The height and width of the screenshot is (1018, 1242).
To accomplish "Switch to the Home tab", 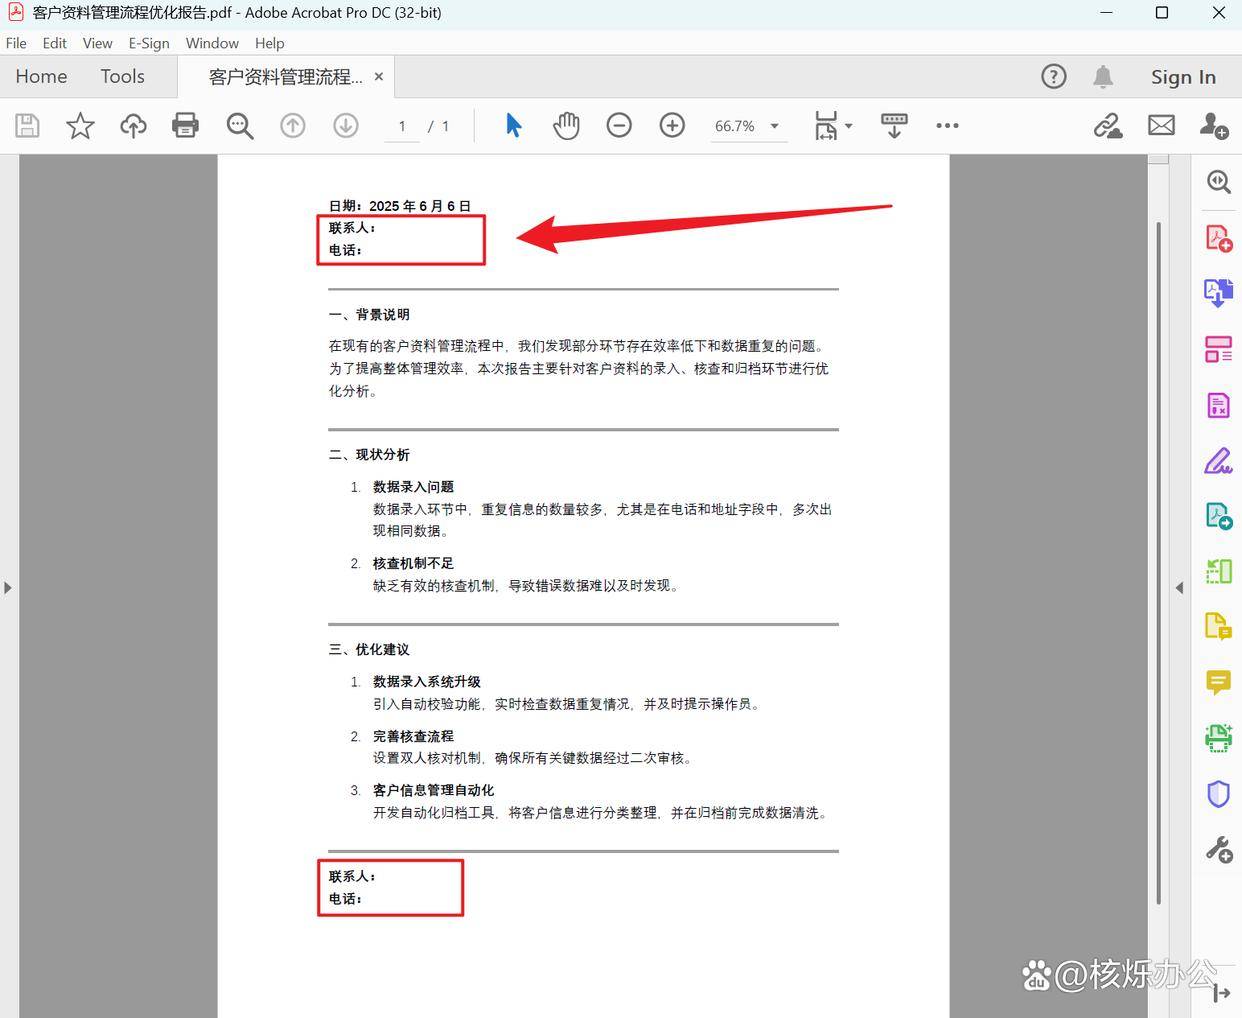I will [x=41, y=77].
